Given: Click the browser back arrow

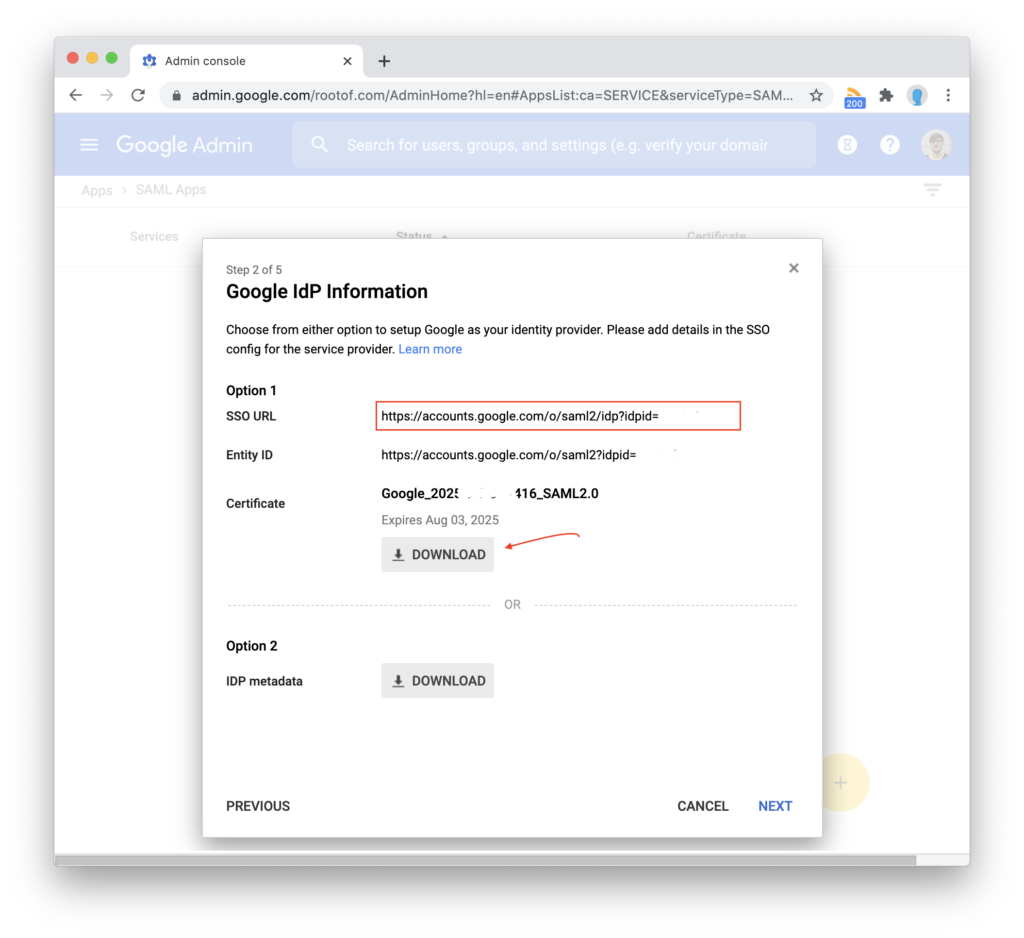Looking at the screenshot, I should [76, 95].
